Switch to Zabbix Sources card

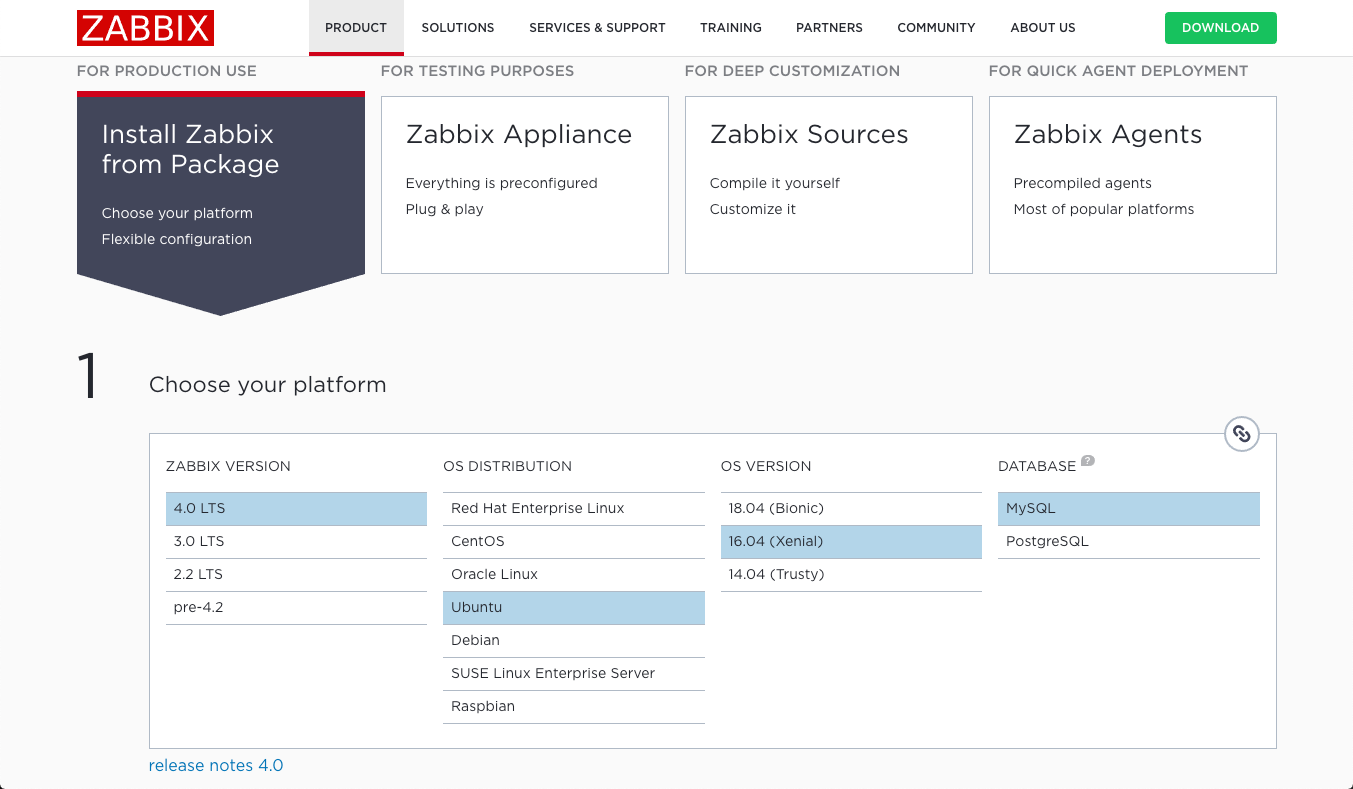pyautogui.click(x=828, y=185)
